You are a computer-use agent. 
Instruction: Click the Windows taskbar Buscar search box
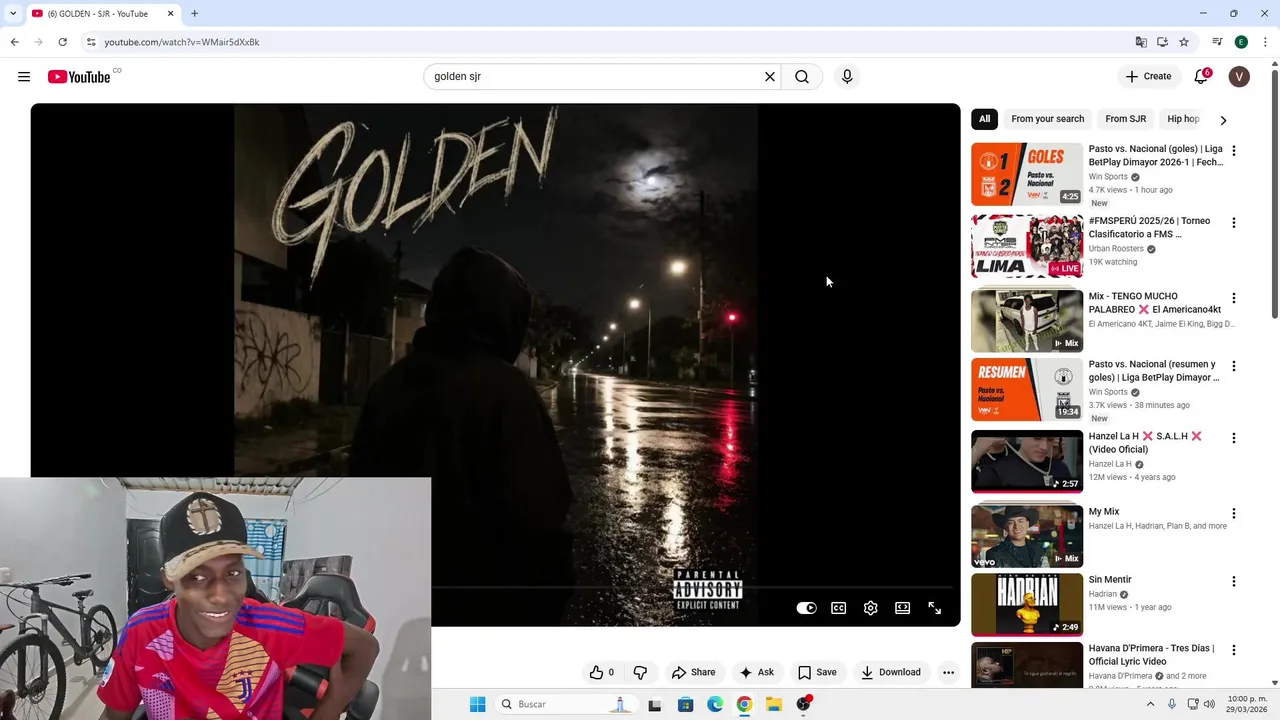click(565, 704)
